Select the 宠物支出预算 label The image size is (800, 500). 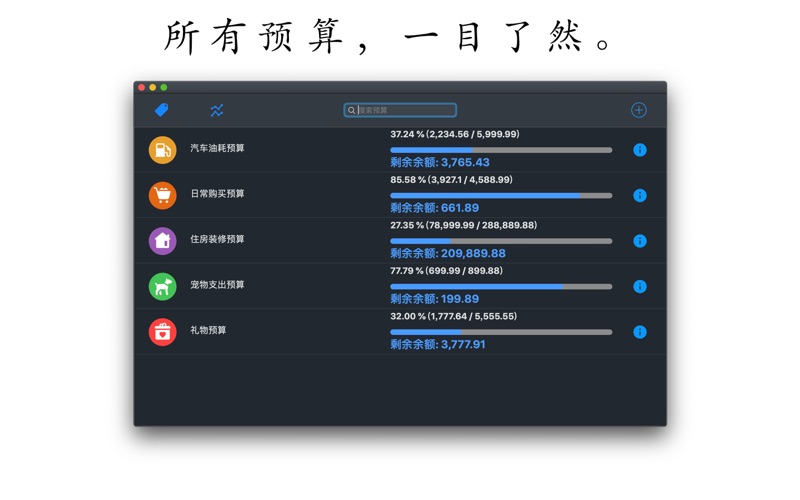pyautogui.click(x=217, y=284)
